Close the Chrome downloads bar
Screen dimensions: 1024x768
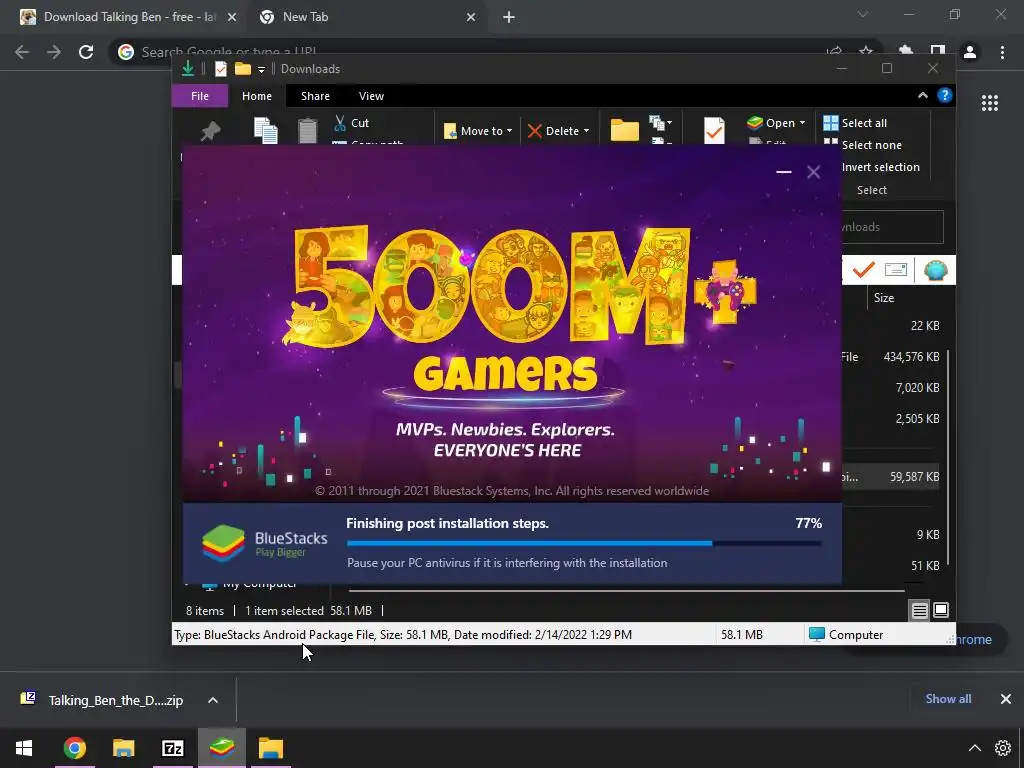(x=1006, y=699)
